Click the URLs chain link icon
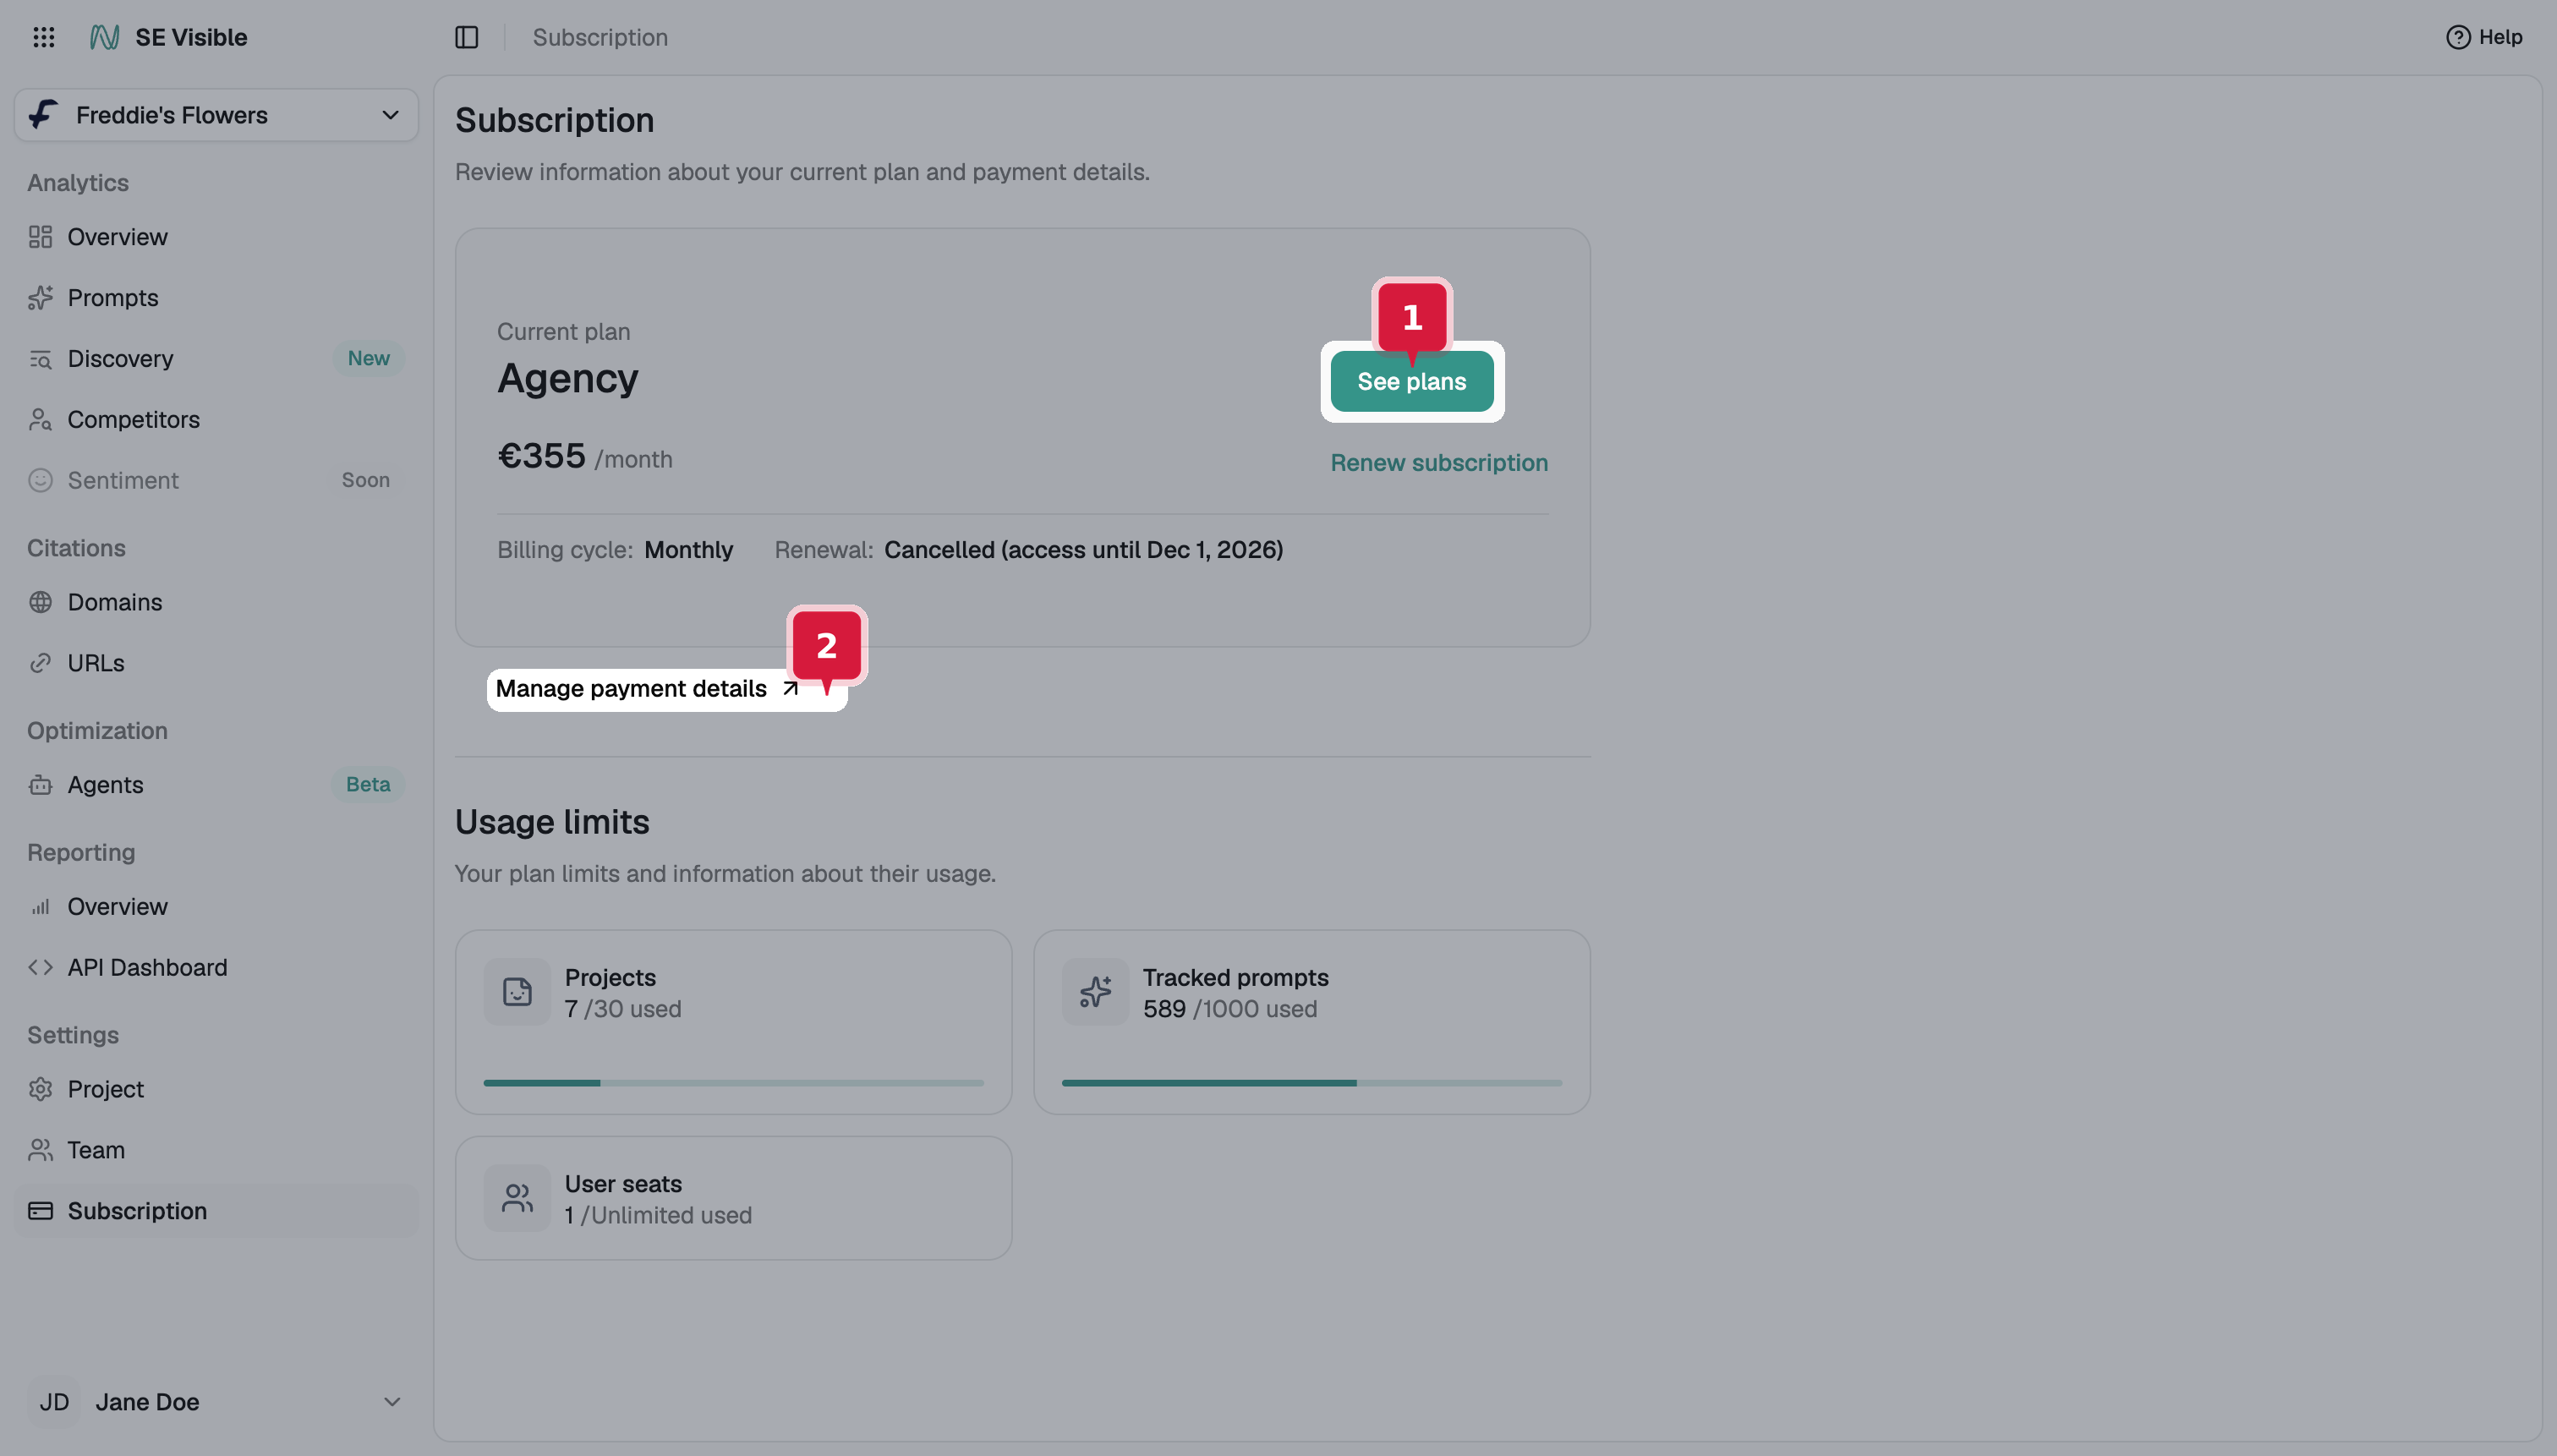 pos(40,663)
